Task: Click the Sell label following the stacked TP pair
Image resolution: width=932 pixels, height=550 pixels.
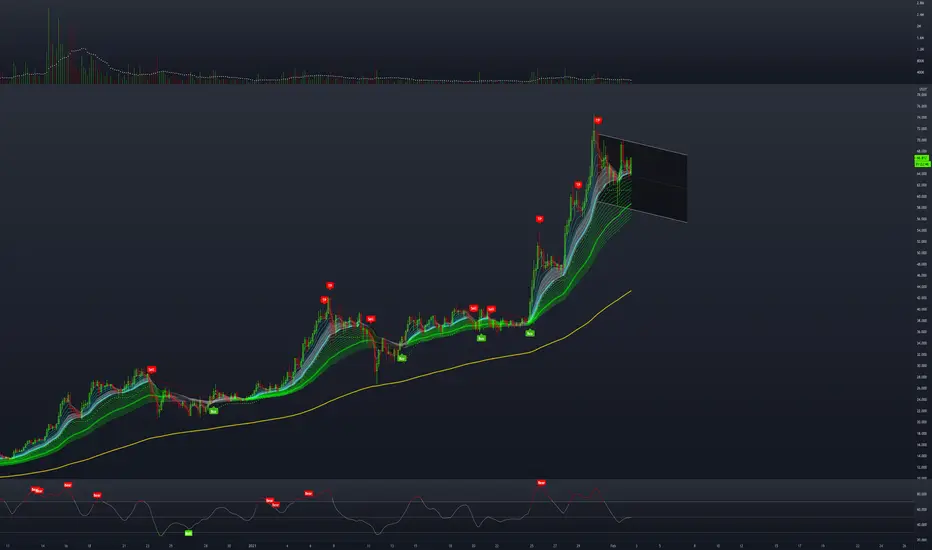Action: pyautogui.click(x=370, y=319)
